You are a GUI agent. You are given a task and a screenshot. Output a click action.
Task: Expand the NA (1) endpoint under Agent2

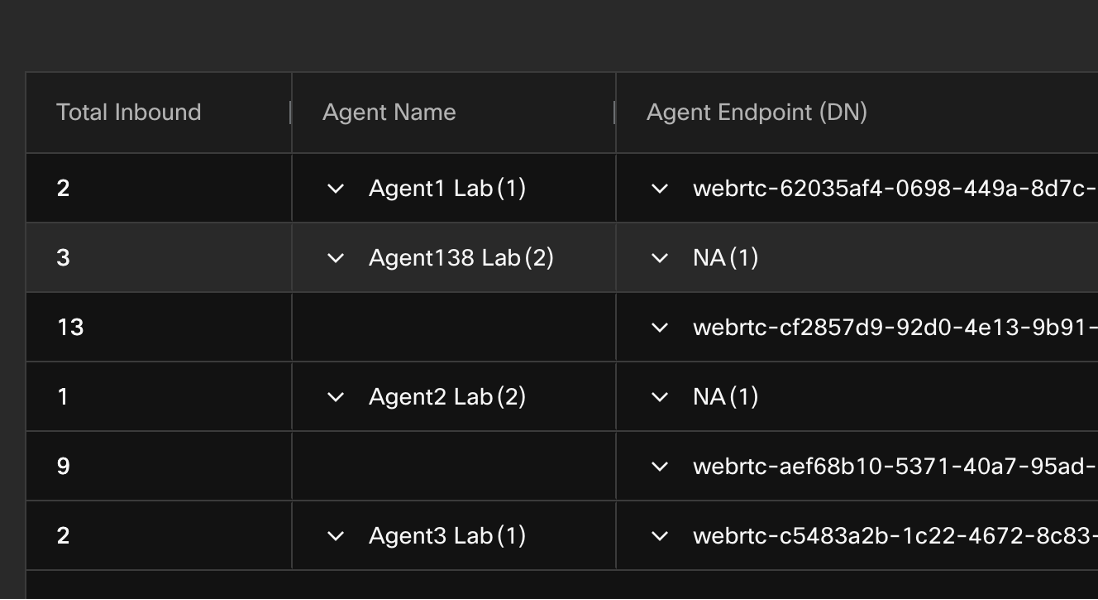tap(659, 397)
